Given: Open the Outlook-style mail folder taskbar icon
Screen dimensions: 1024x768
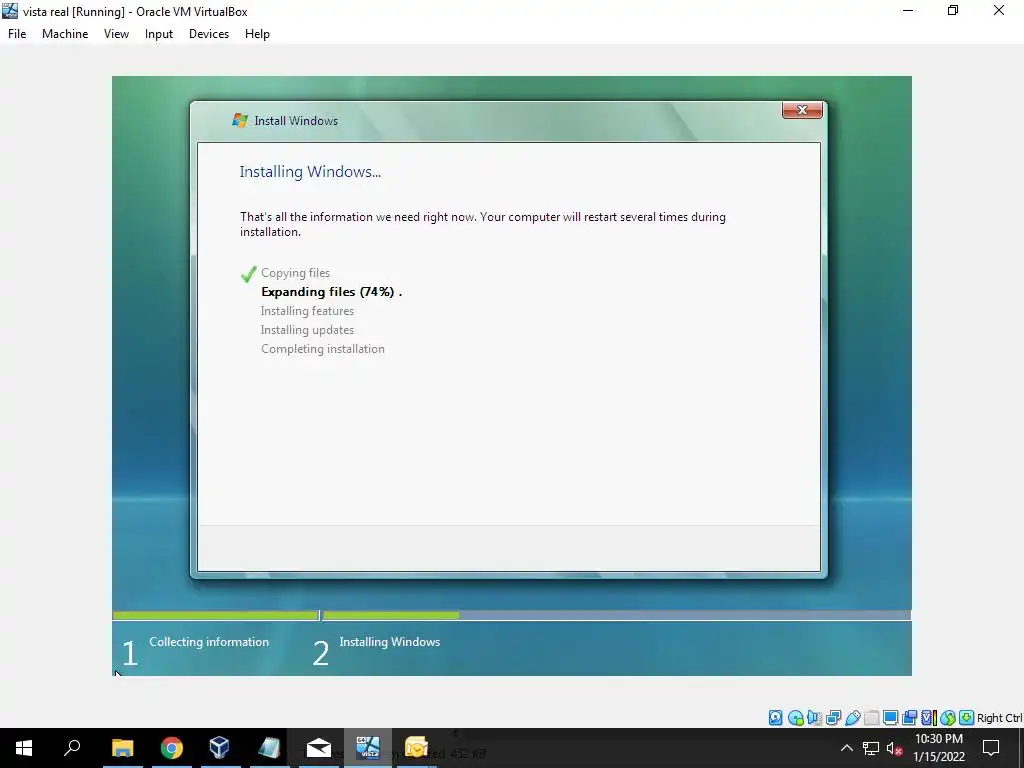Looking at the screenshot, I should [416, 748].
